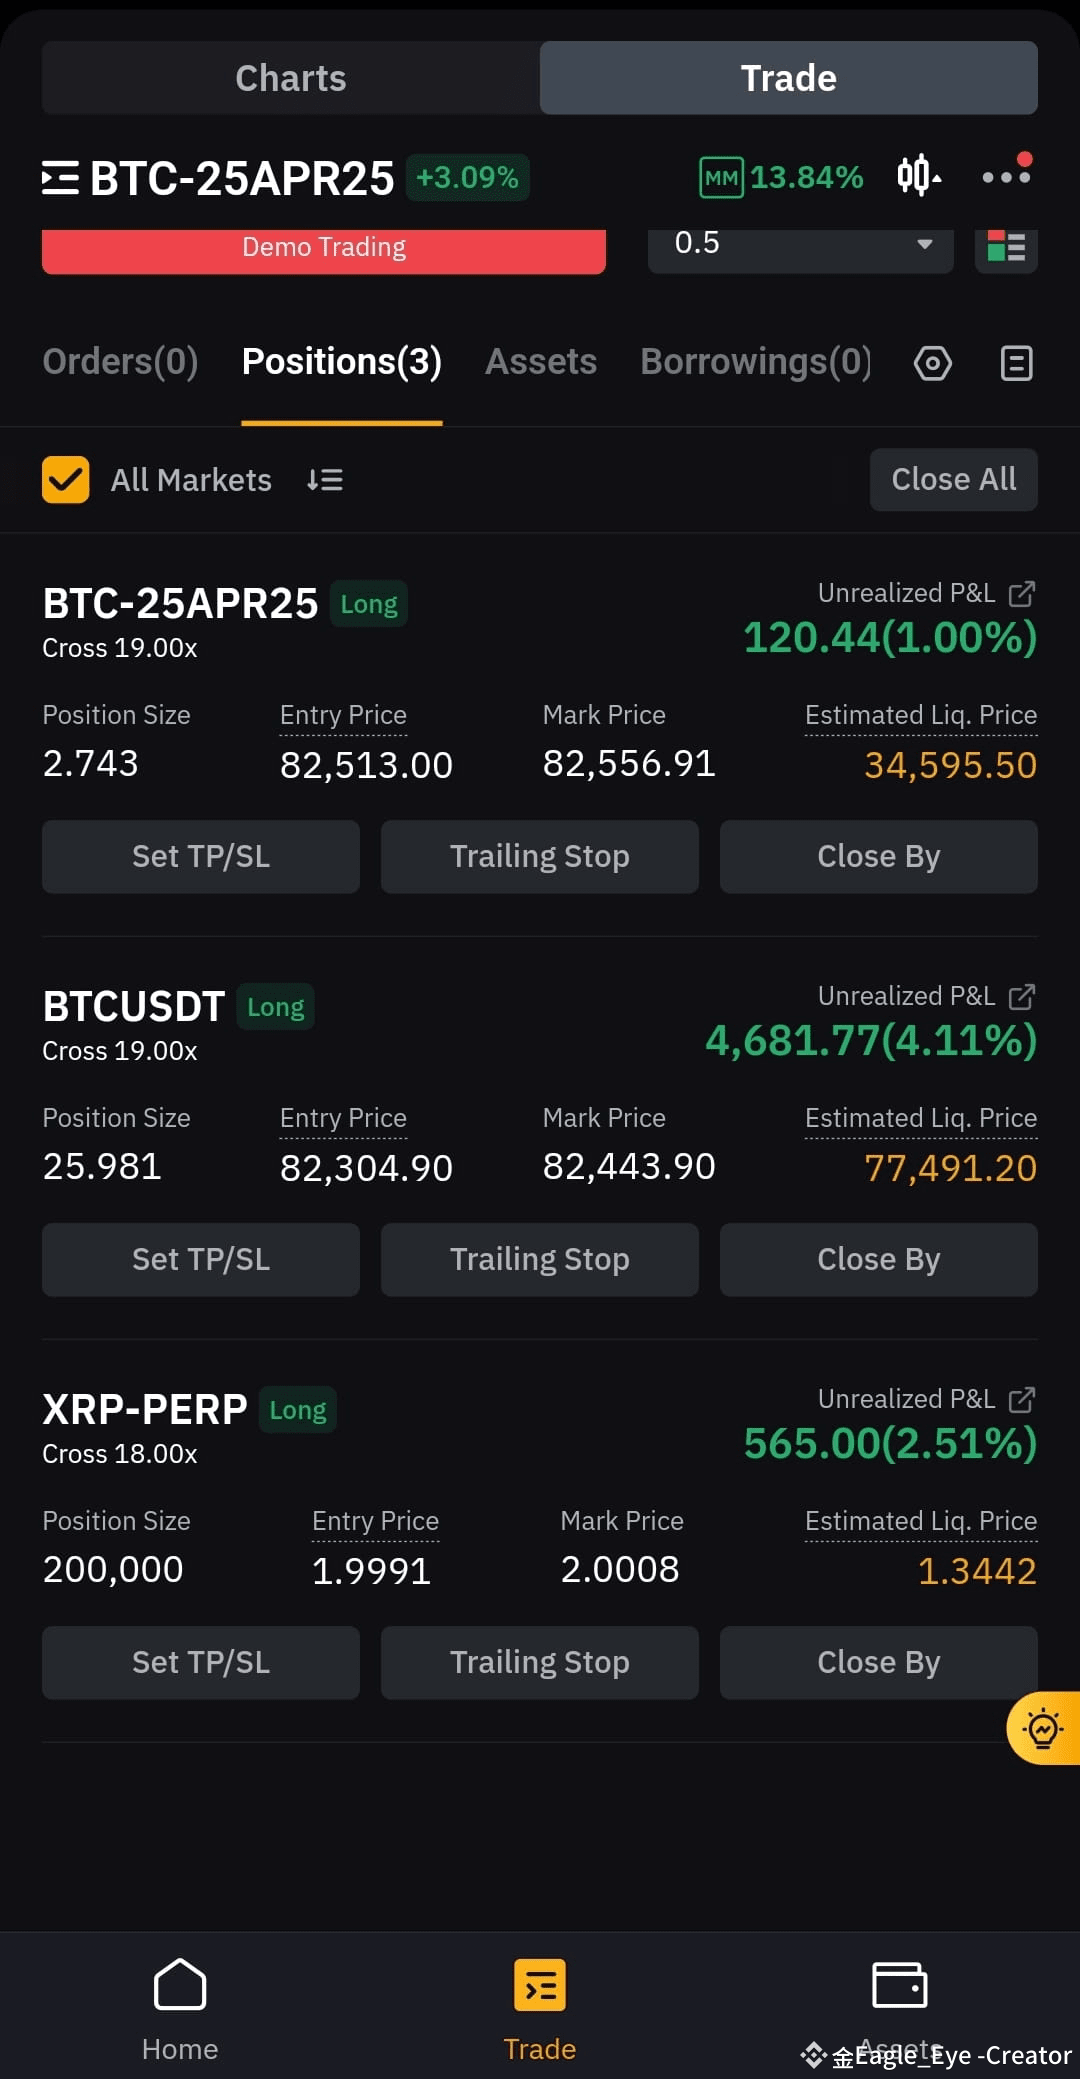Image resolution: width=1080 pixels, height=2079 pixels.
Task: Share XRP-PERP Unrealized P&L icon
Action: coord(1022,1400)
